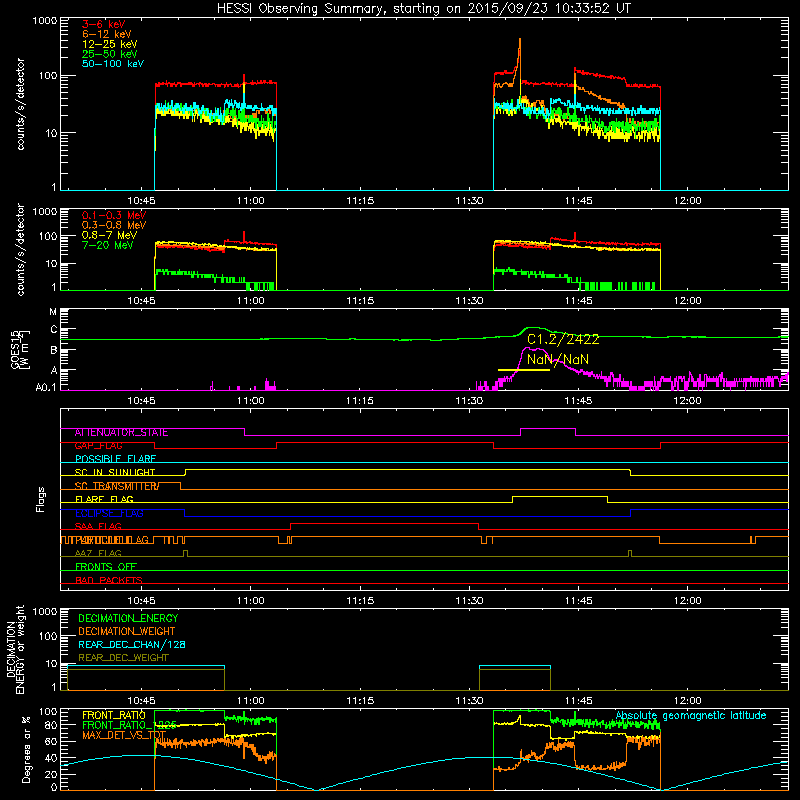Viewport: 800px width, 800px height.
Task: Select the 0.1-0.3 MeV legend label
Action: click(114, 215)
